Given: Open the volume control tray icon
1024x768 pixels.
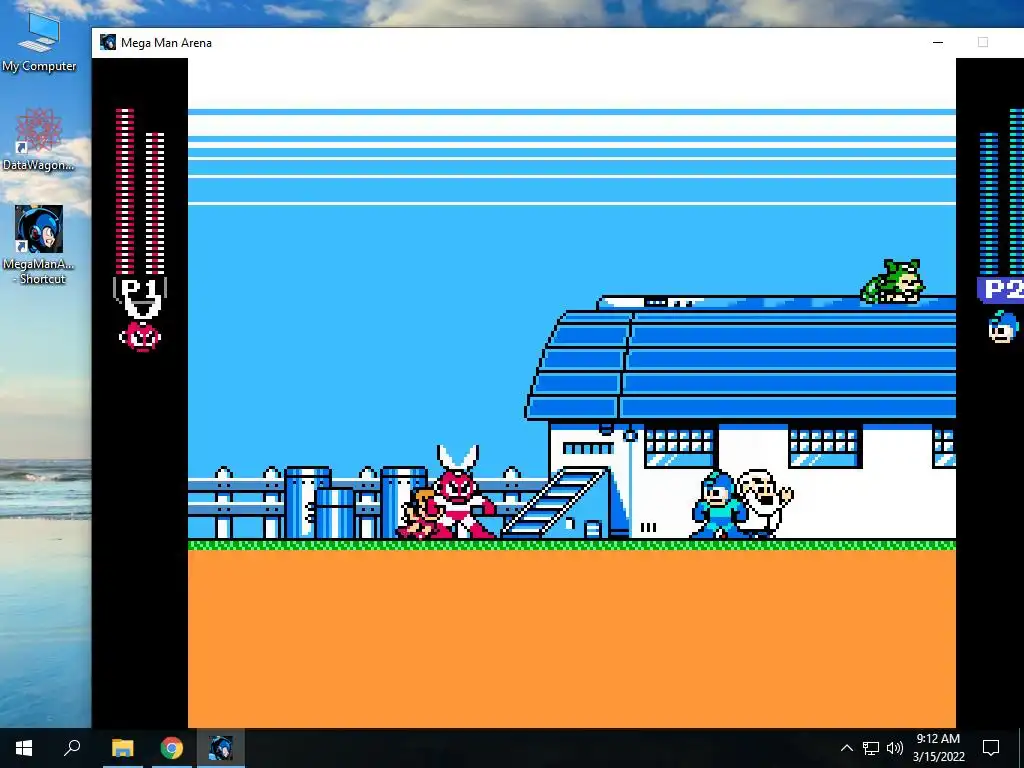Looking at the screenshot, I should pos(895,748).
